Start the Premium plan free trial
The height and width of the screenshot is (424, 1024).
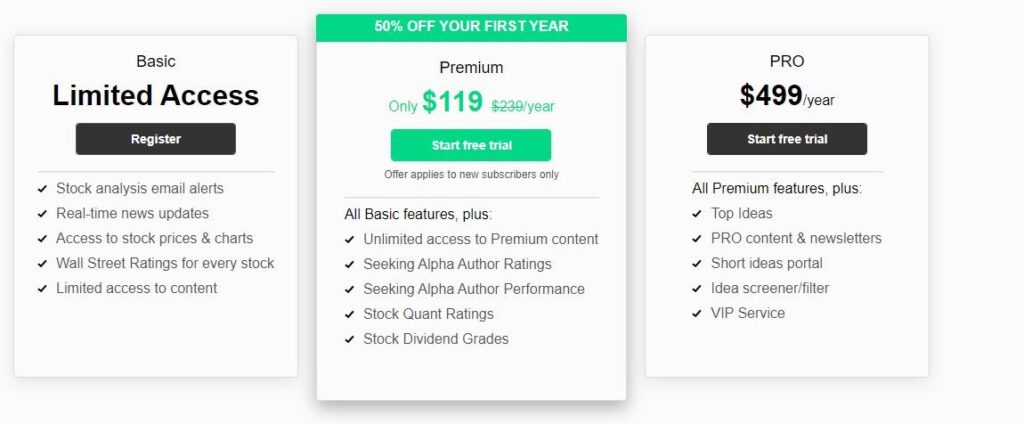(x=471, y=145)
